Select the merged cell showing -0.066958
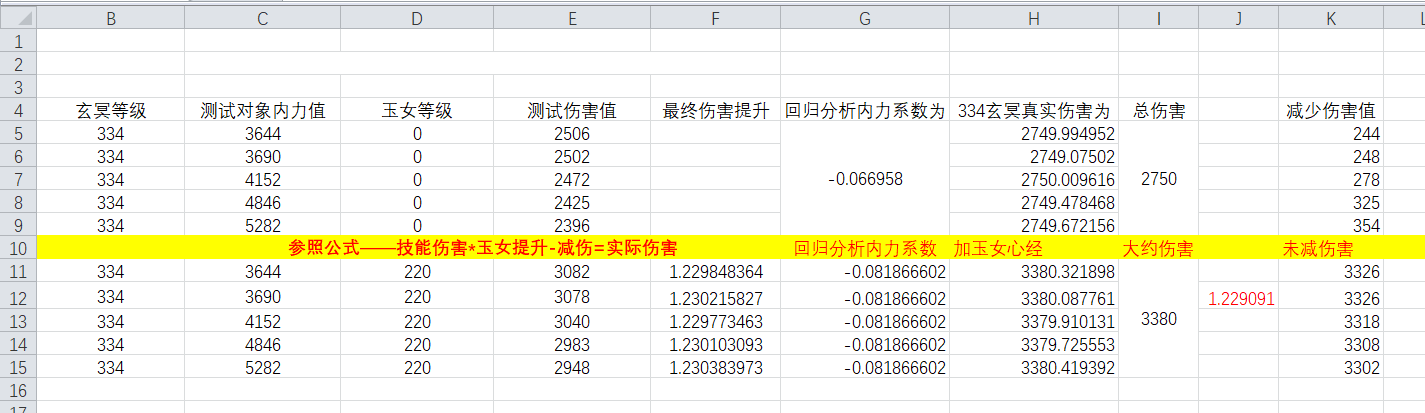The width and height of the screenshot is (1425, 413). [x=864, y=179]
